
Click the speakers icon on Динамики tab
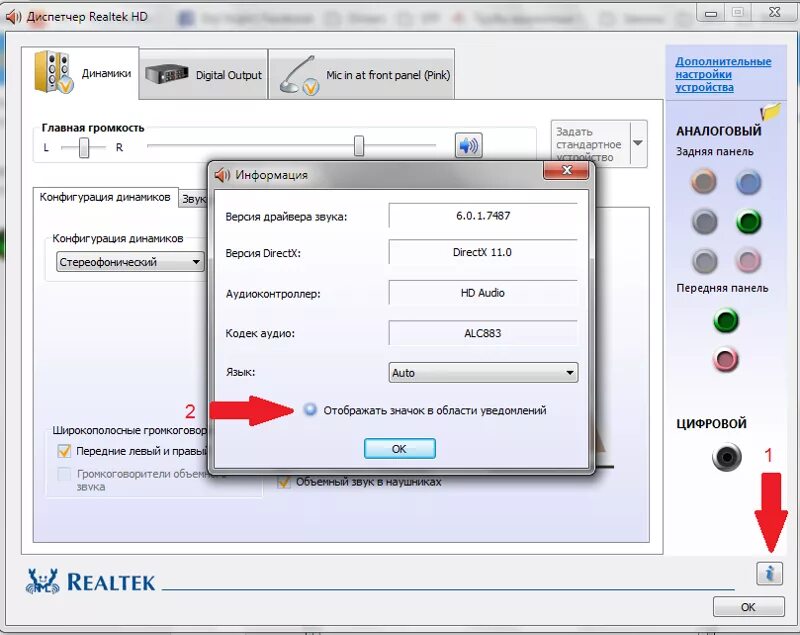tap(53, 72)
